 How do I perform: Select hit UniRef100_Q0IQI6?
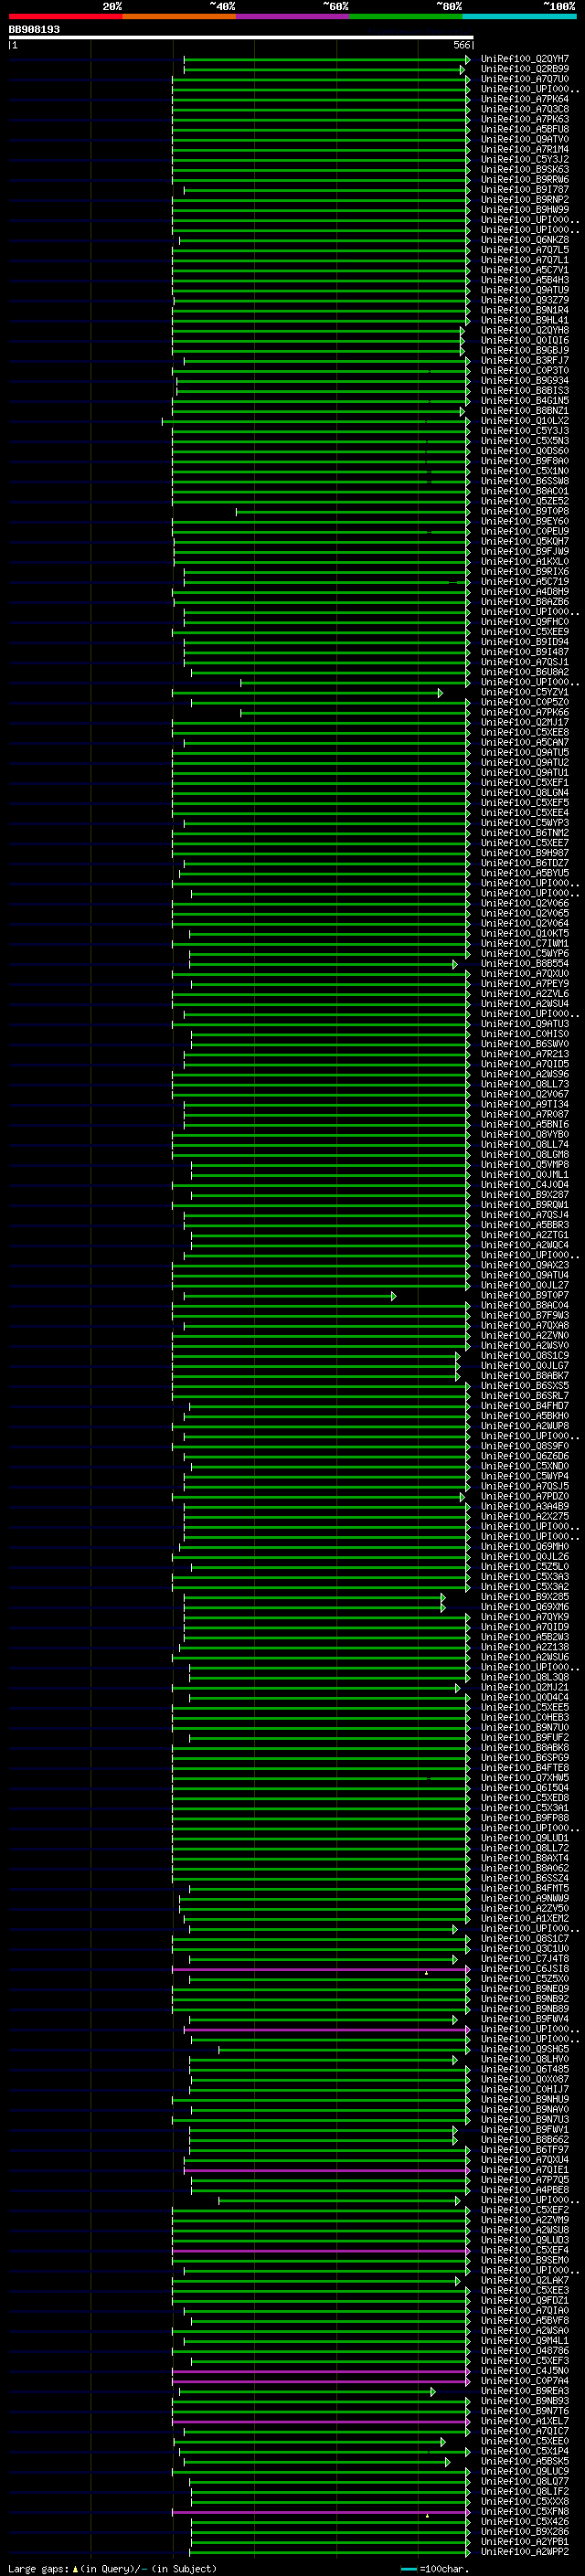pos(525,341)
